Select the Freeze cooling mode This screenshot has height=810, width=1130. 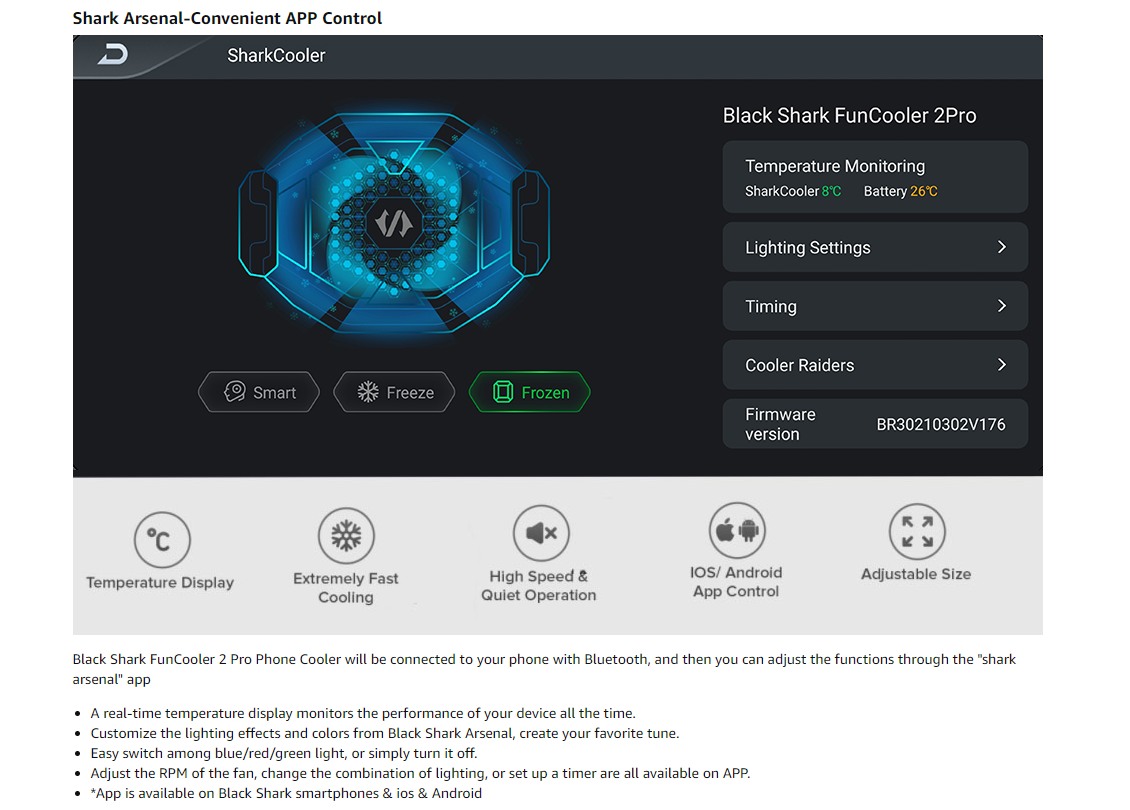click(394, 392)
